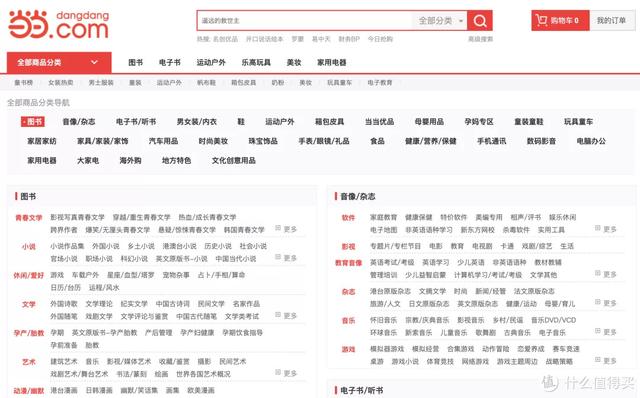This screenshot has width=640, height=398.
Task: Click the magnifier search button
Action: point(480,20)
